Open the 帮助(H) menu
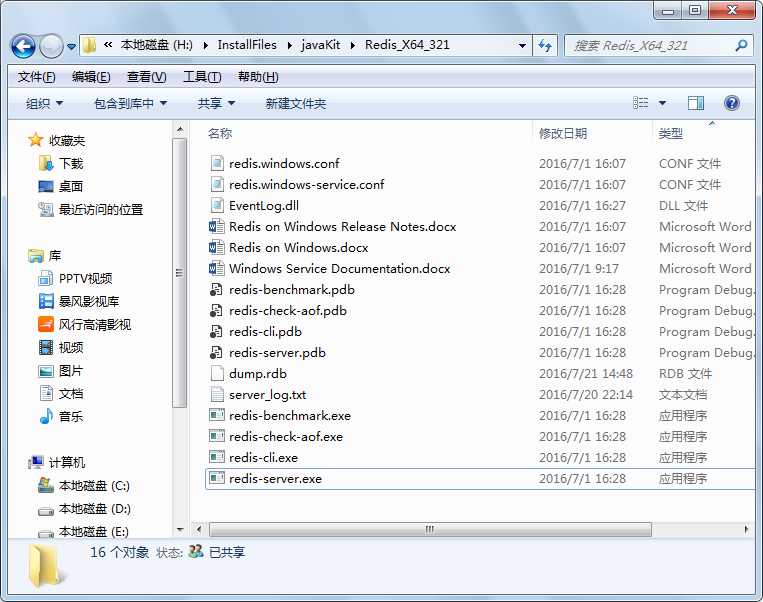This screenshot has width=763, height=602. [258, 77]
